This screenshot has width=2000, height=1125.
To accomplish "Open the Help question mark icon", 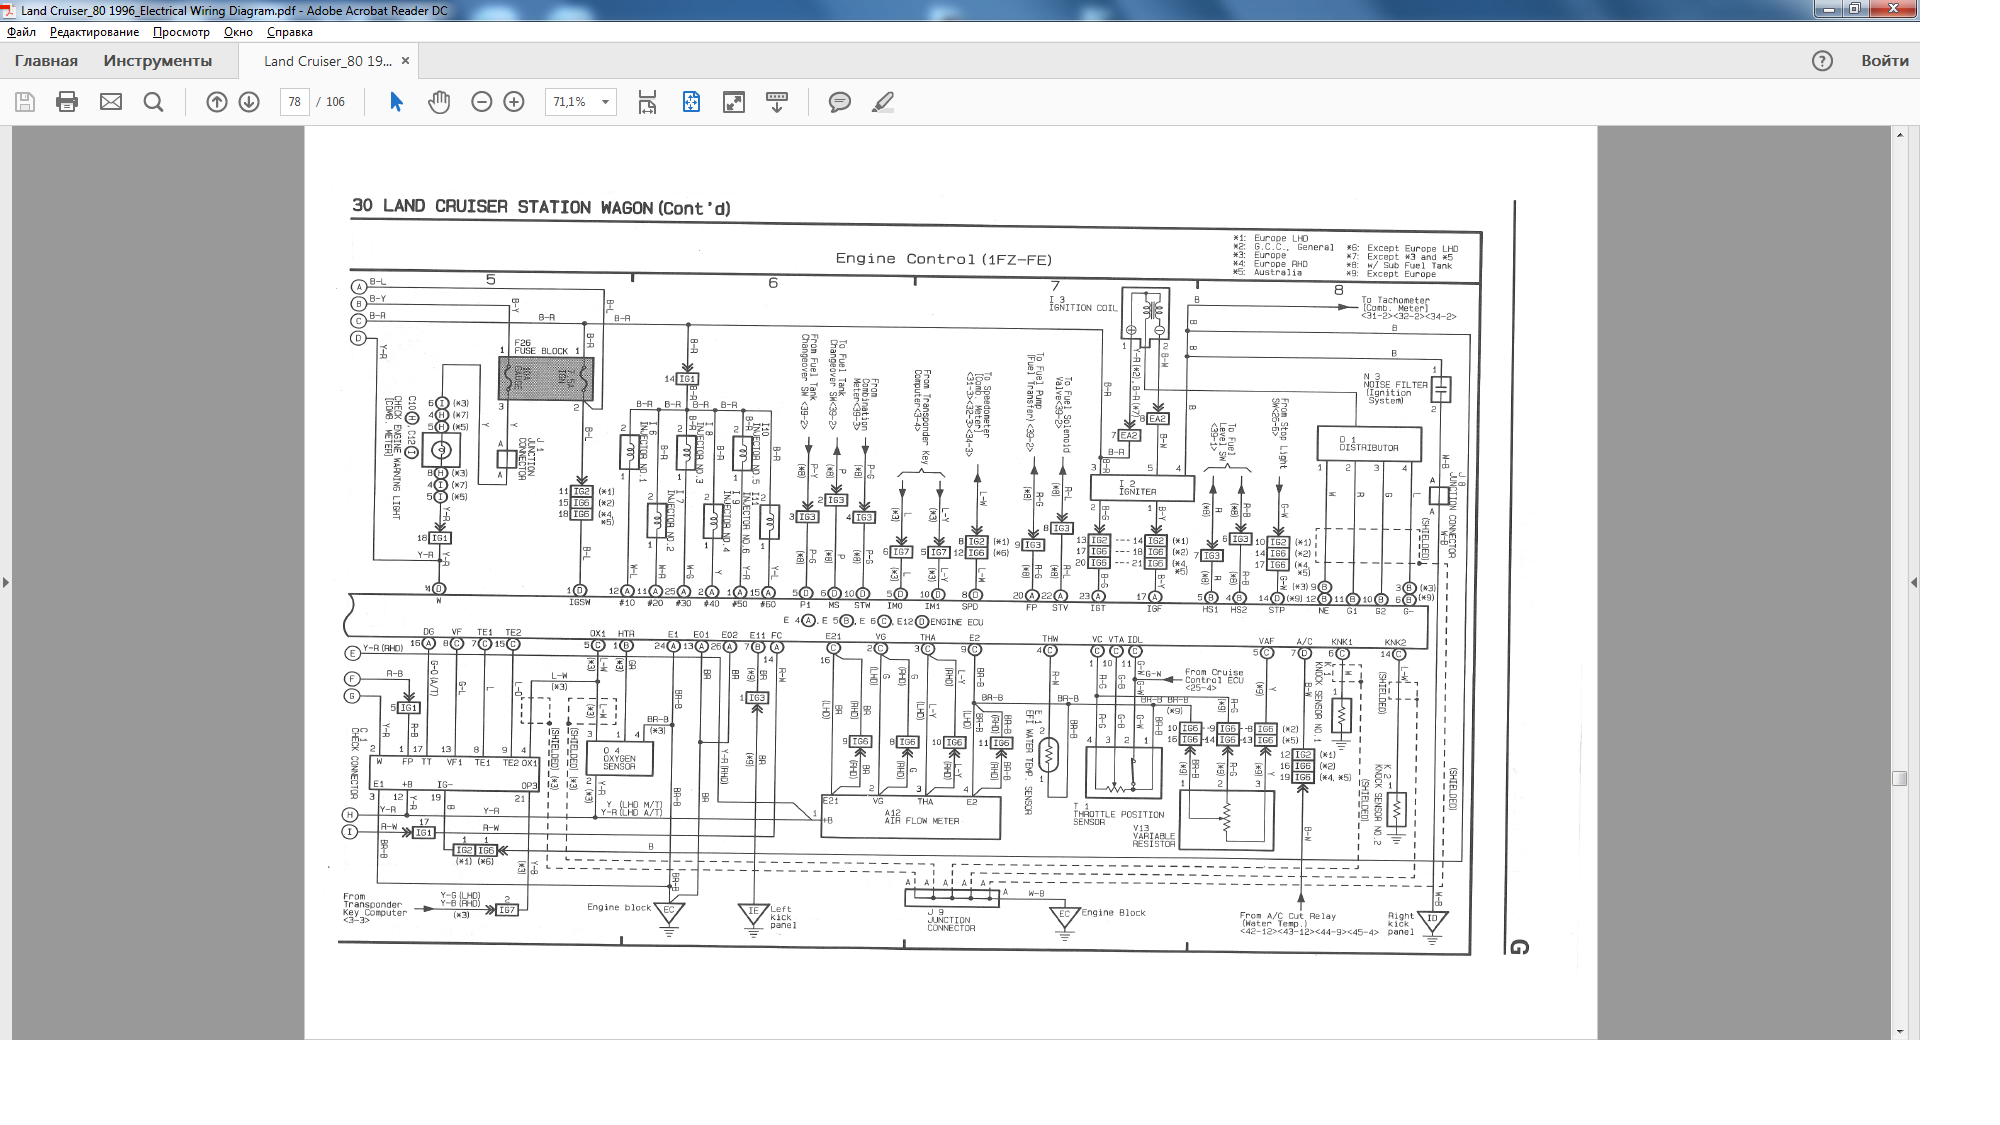I will 1822,61.
